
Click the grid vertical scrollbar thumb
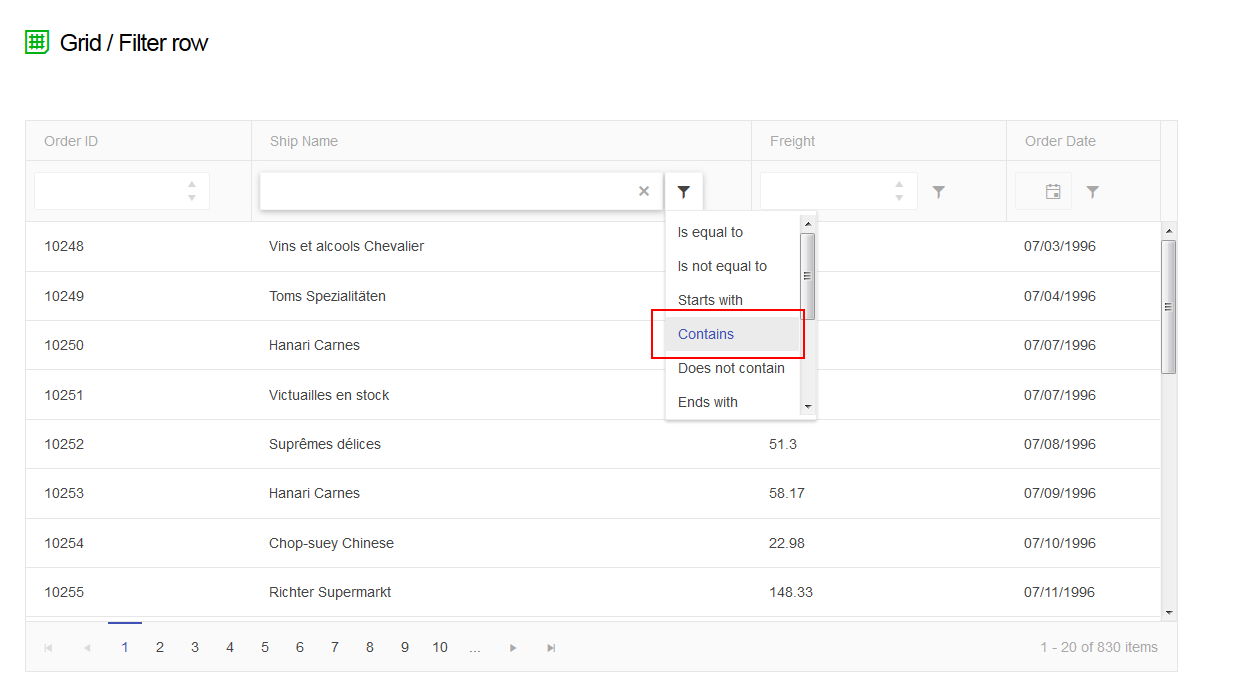point(1168,306)
